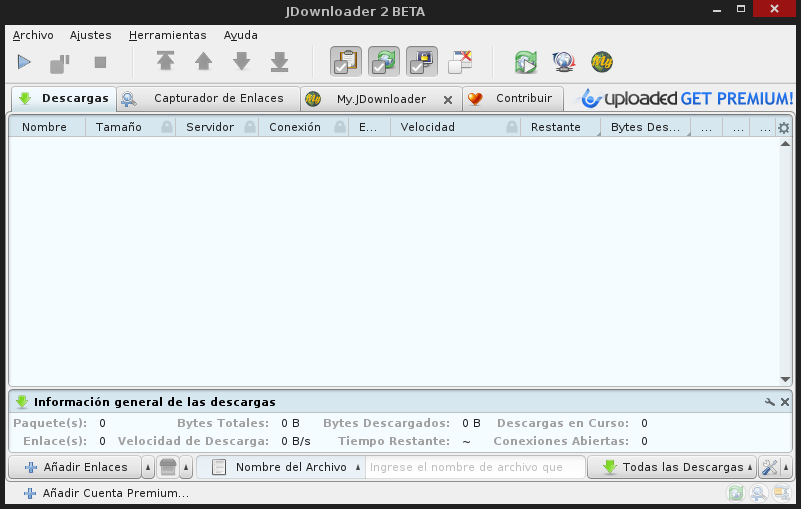Image resolution: width=801 pixels, height=509 pixels.
Task: Toggle clipboard observer toolbar button
Action: click(346, 62)
